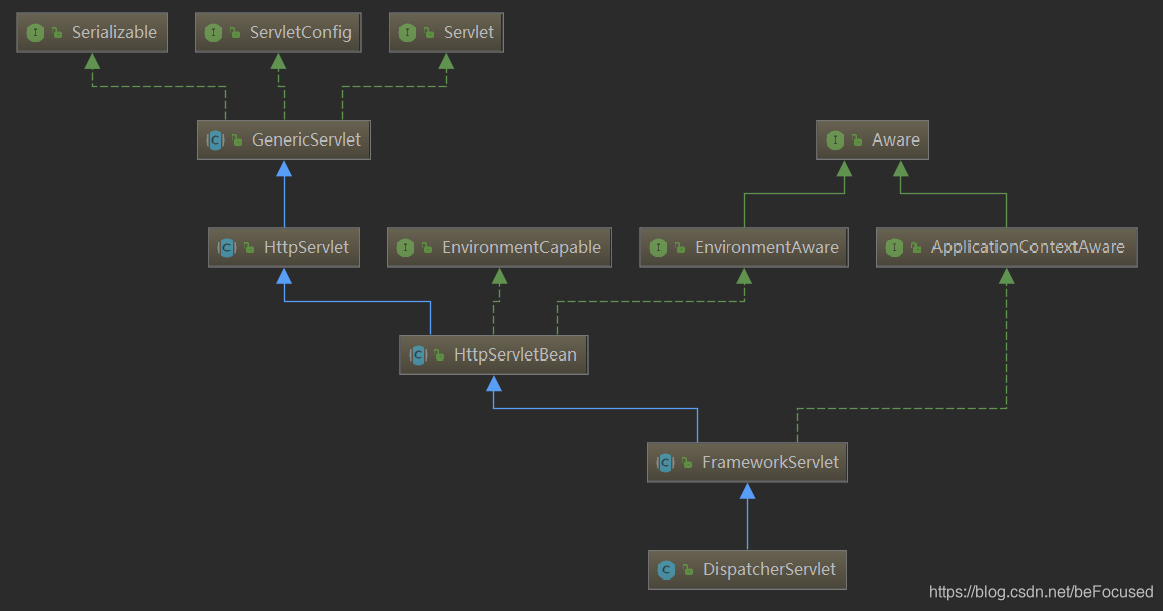This screenshot has height=611, width=1163.
Task: Select the Serializable label text
Action: pyautogui.click(x=114, y=33)
